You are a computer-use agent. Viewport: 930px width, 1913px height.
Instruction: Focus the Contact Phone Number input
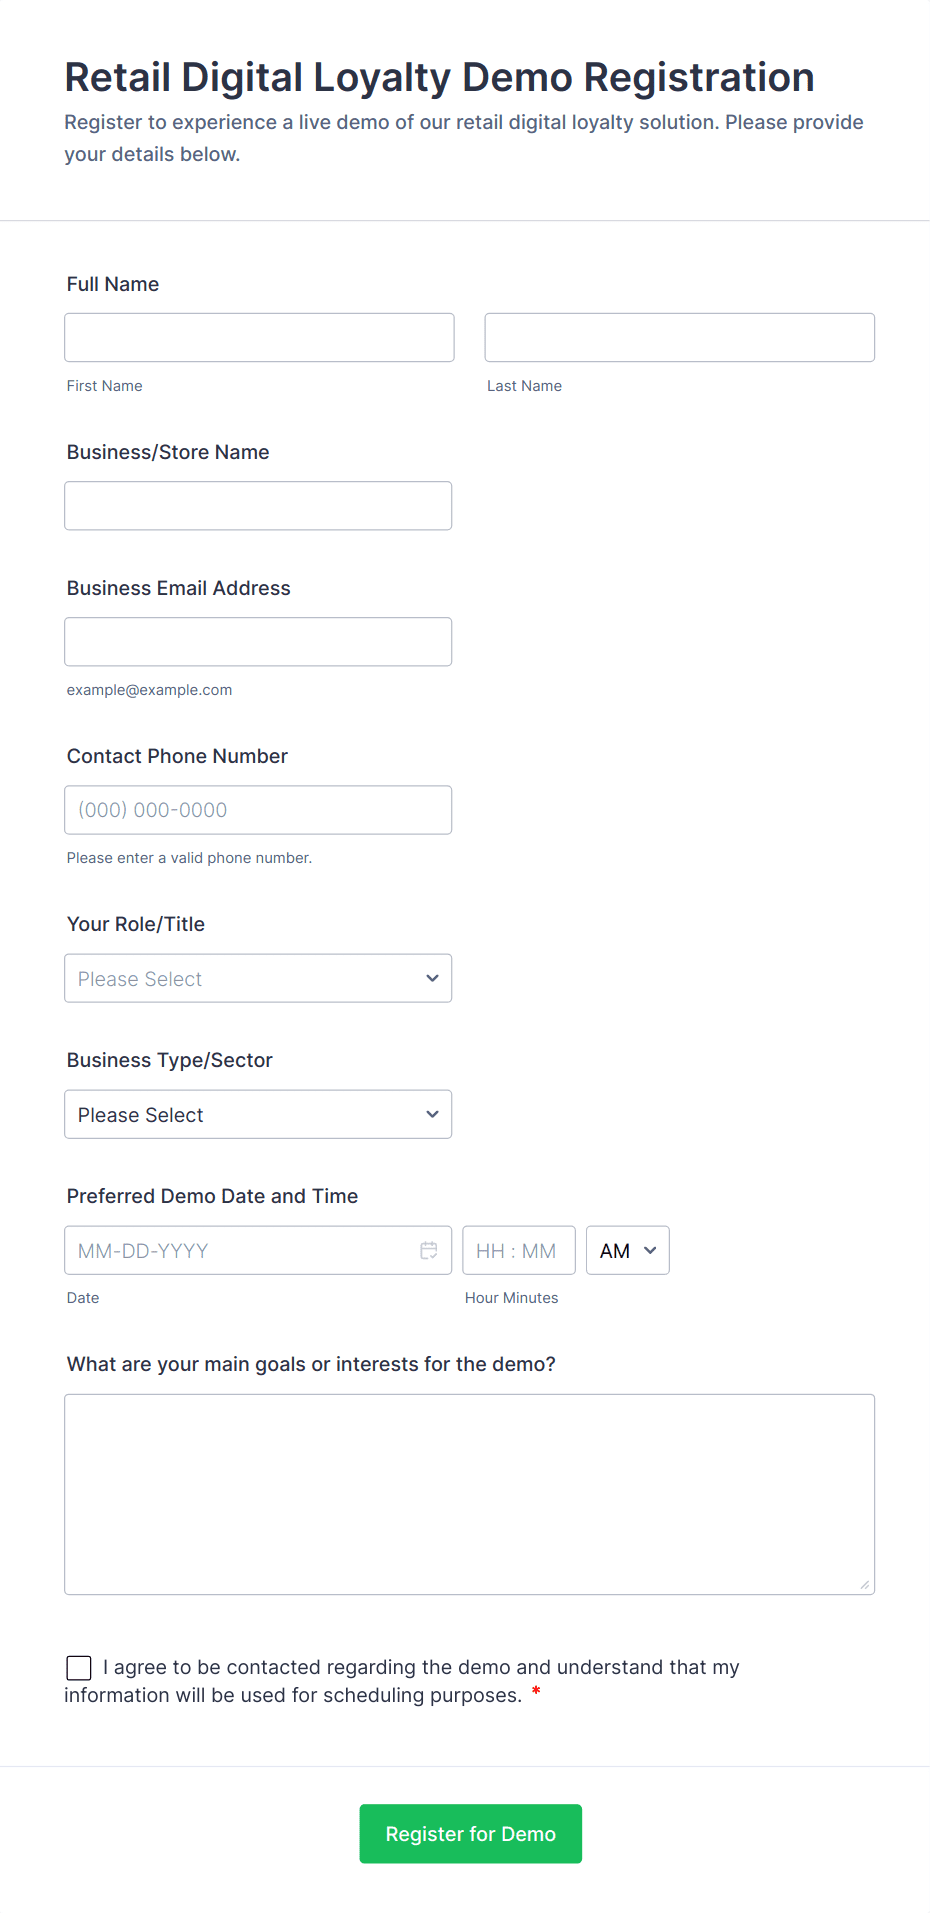click(258, 809)
